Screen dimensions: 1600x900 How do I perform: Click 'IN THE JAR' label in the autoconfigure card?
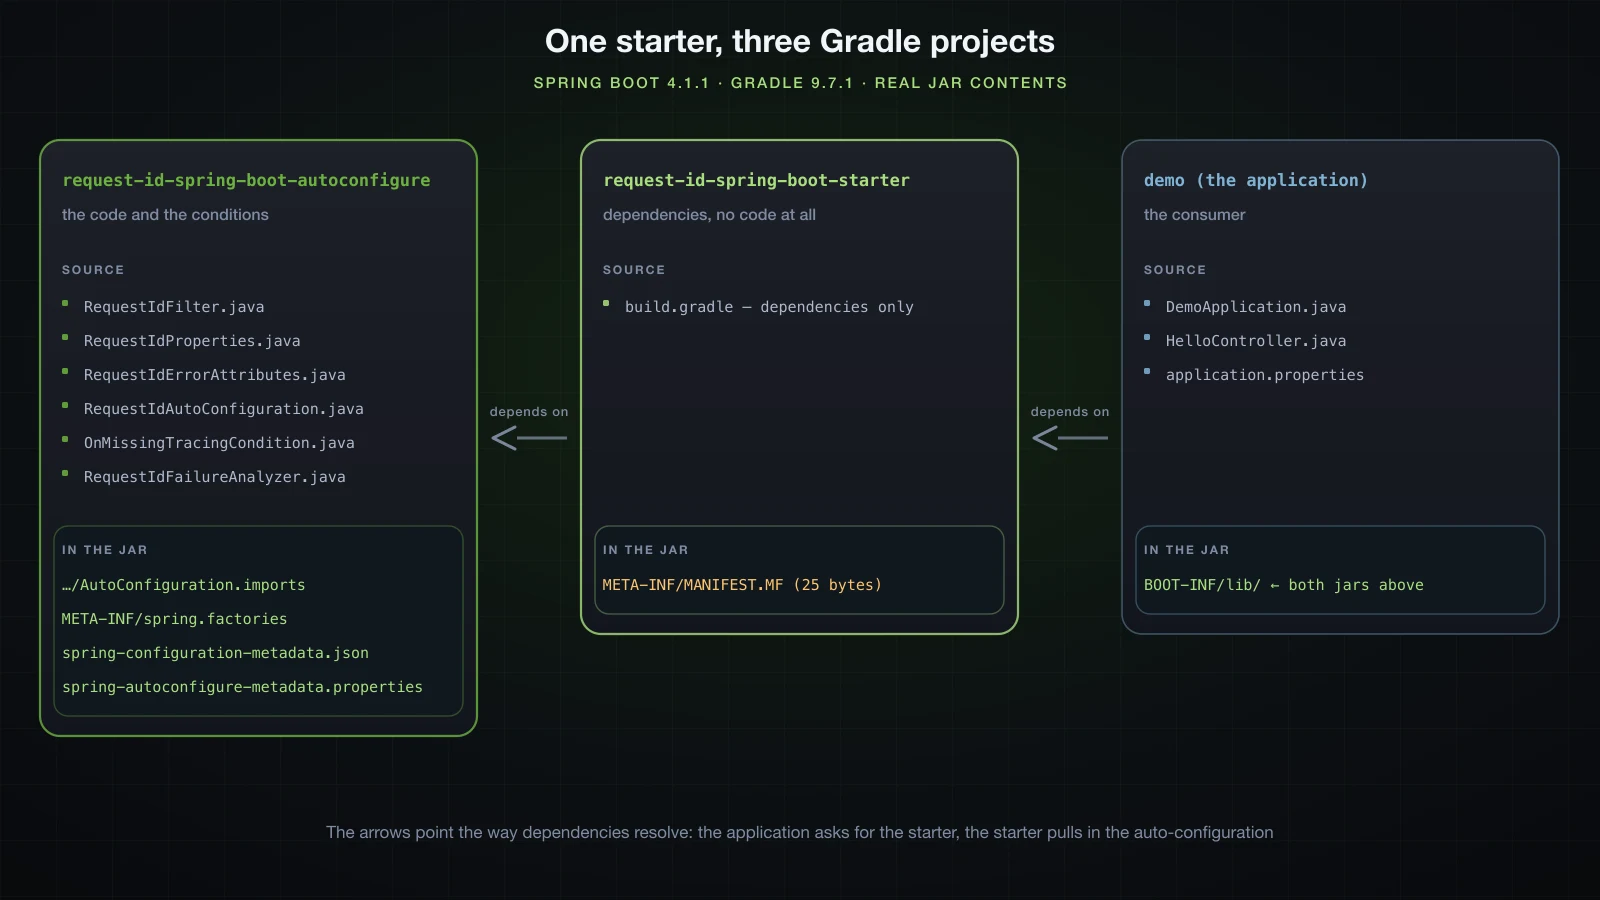click(x=105, y=550)
